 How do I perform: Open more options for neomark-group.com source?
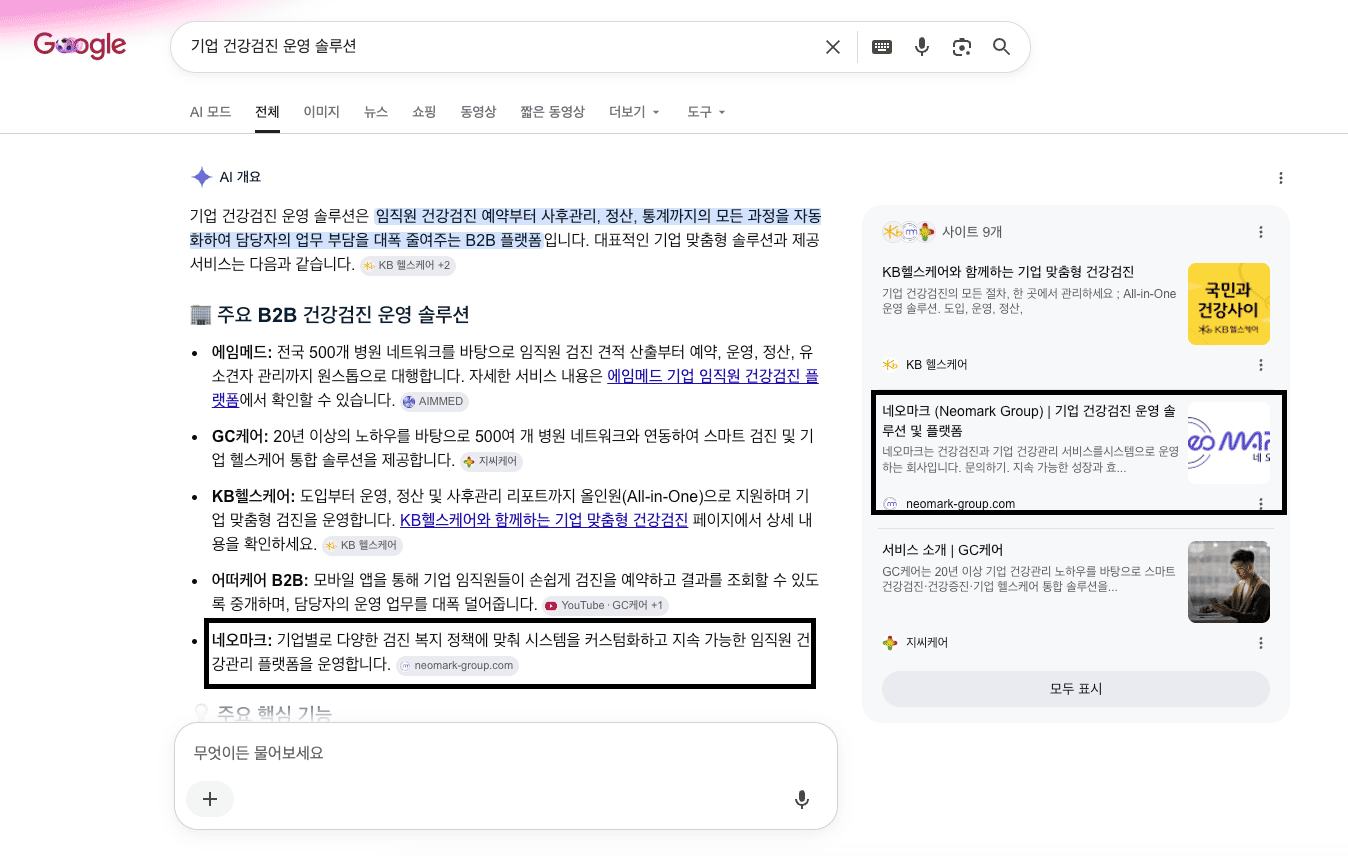pos(1261,504)
